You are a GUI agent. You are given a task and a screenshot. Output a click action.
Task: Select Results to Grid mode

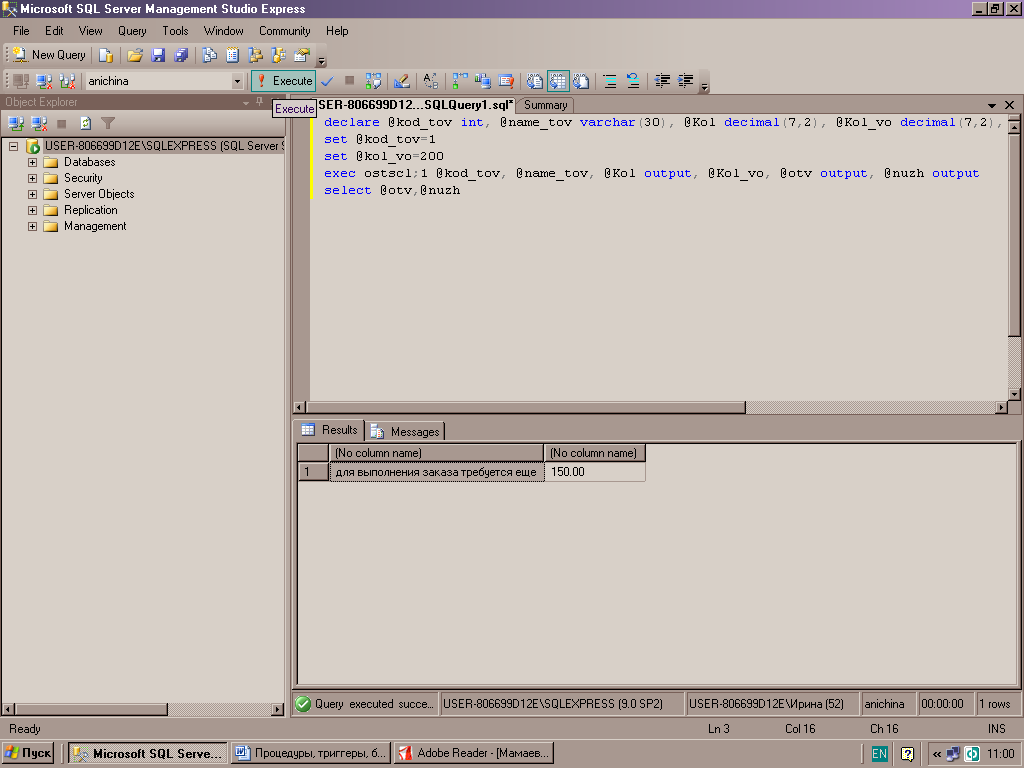(x=558, y=81)
